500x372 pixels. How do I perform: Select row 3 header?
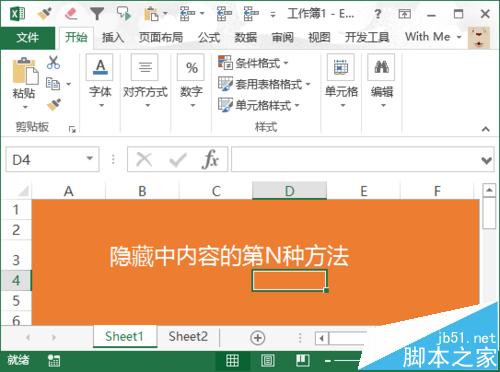[x=16, y=255]
